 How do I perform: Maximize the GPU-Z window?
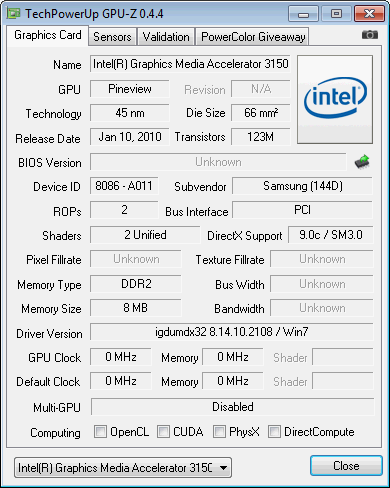click(x=336, y=14)
